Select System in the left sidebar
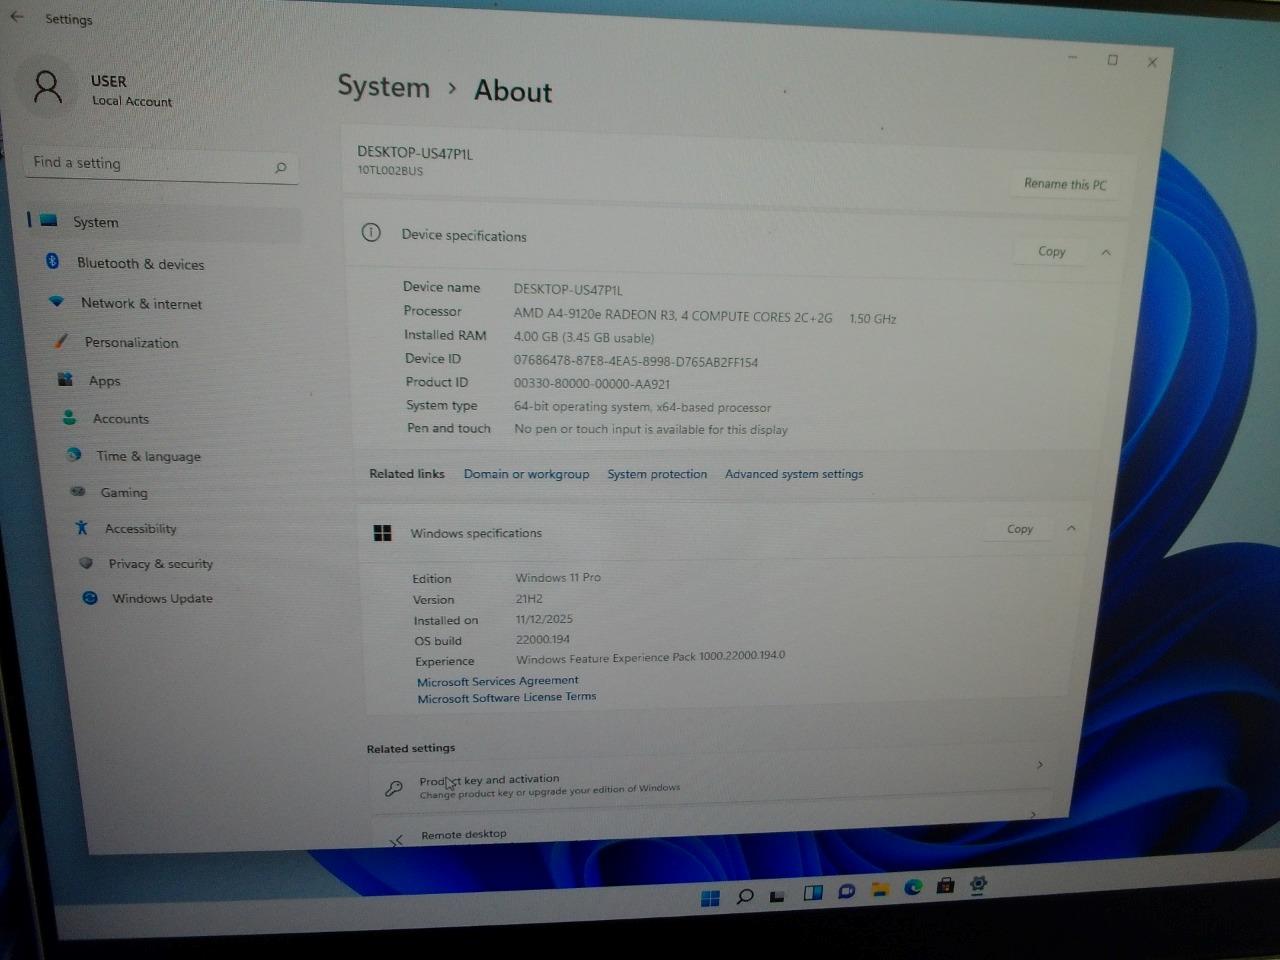 96,223
